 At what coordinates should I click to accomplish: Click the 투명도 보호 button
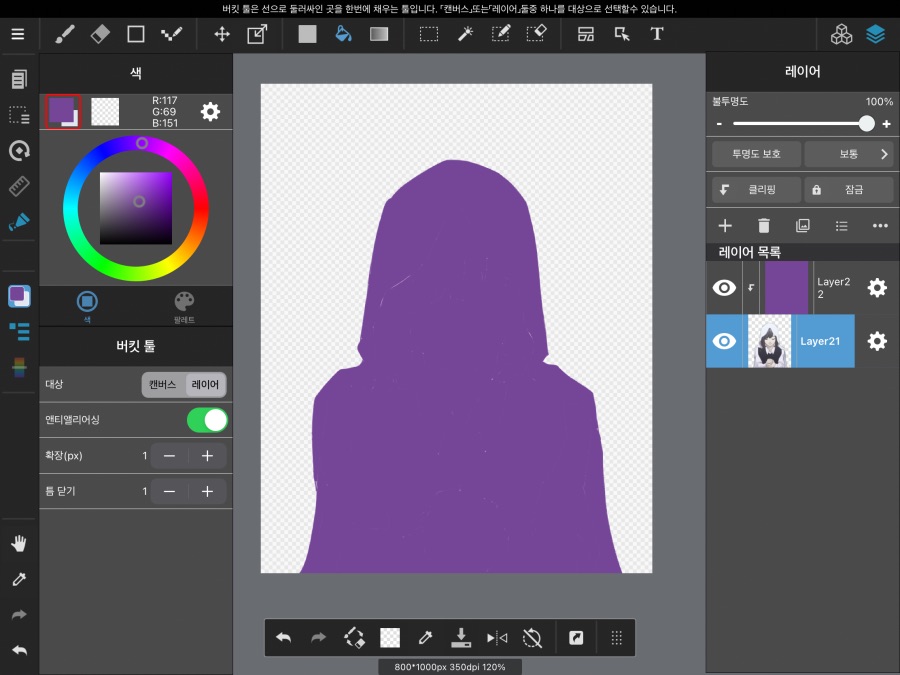755,154
